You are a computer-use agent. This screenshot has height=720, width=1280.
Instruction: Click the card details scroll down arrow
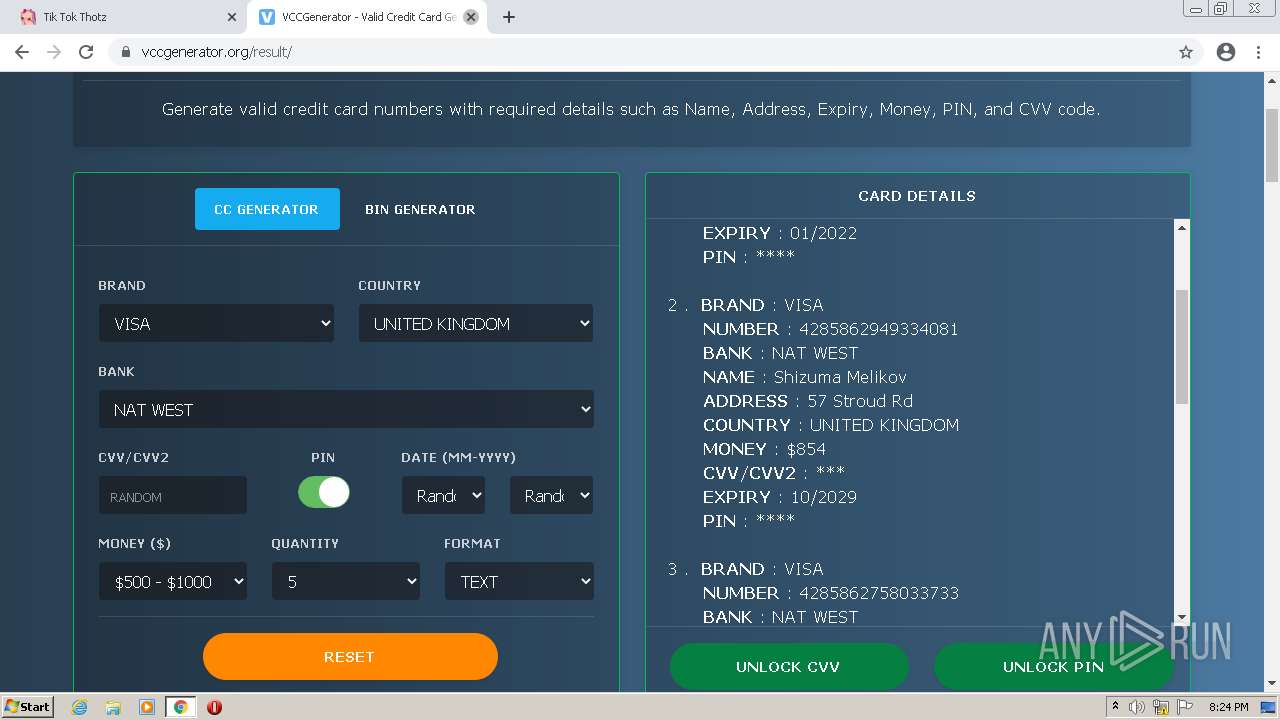pos(1181,618)
